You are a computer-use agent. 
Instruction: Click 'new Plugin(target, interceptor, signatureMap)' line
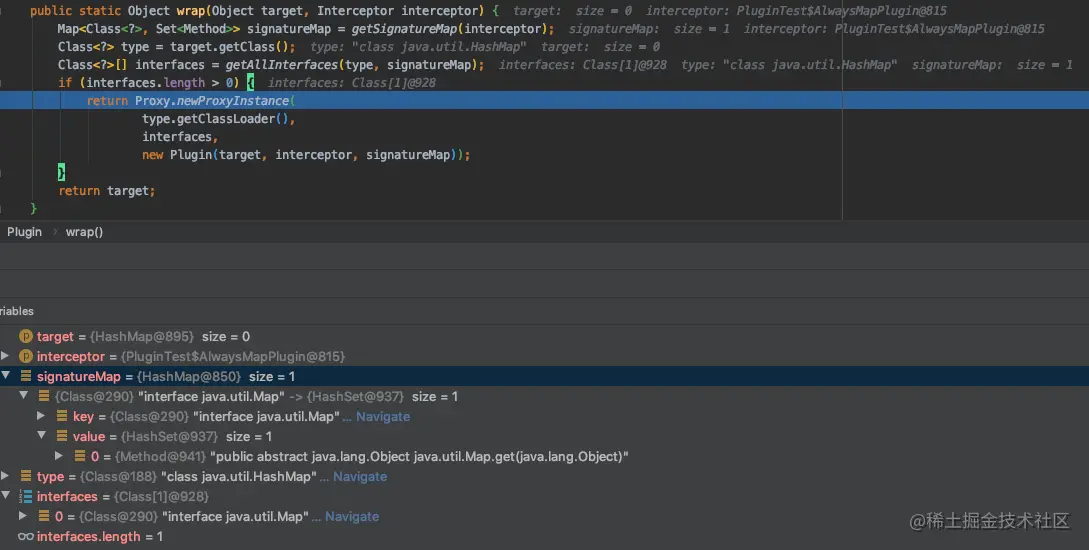pyautogui.click(x=306, y=155)
